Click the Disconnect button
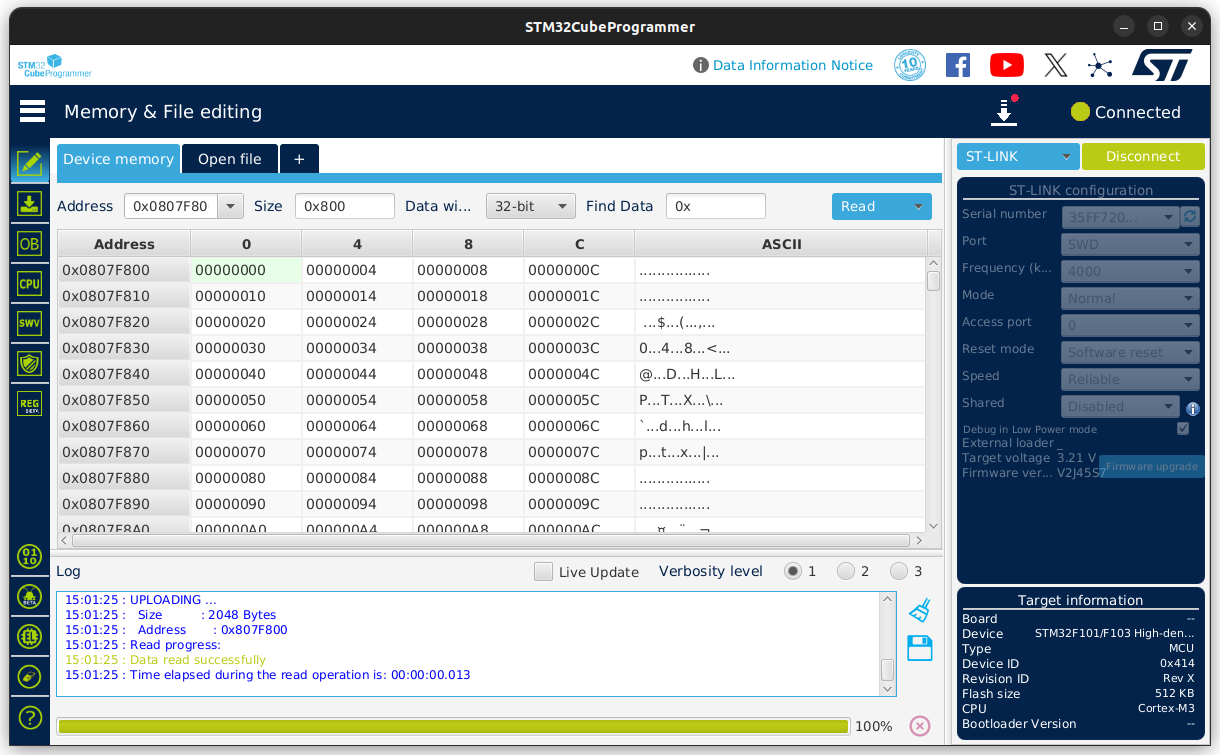Image resolution: width=1220 pixels, height=755 pixels. (1143, 156)
